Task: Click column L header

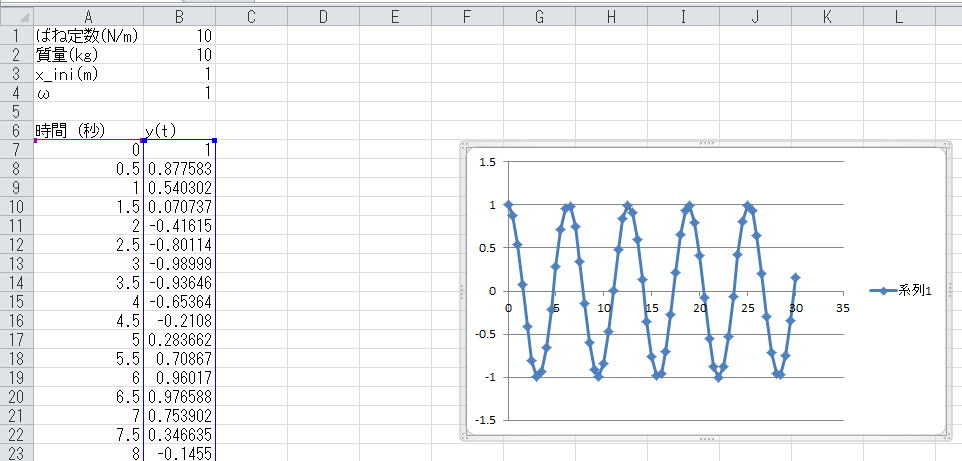Action: [x=897, y=16]
